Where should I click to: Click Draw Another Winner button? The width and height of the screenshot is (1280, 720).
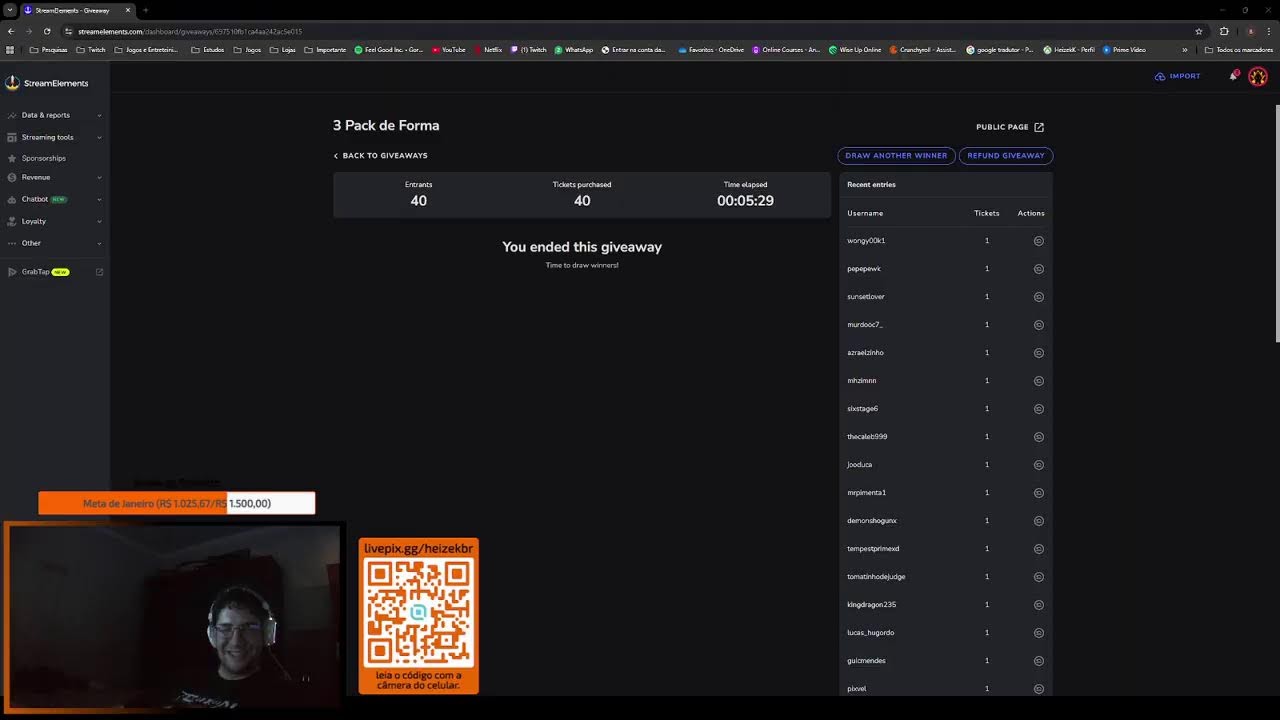pos(896,156)
